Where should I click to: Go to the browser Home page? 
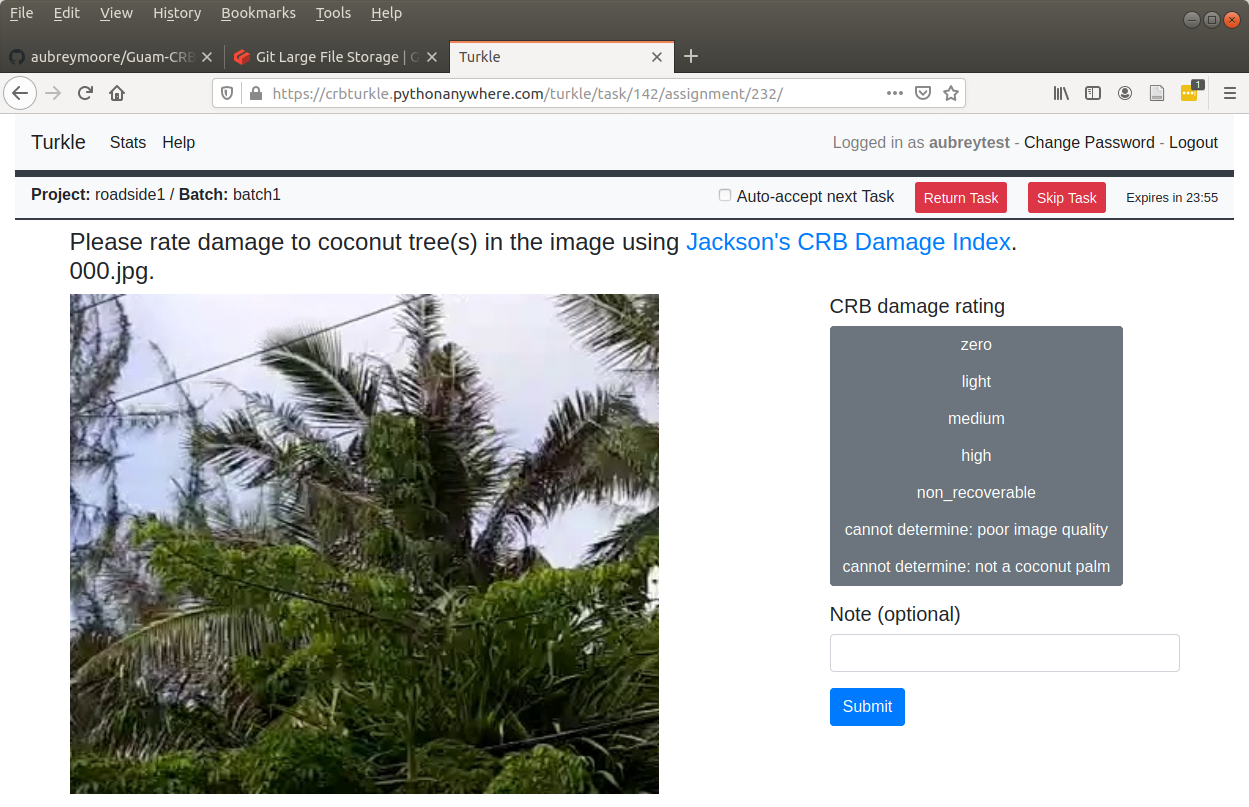coord(117,93)
